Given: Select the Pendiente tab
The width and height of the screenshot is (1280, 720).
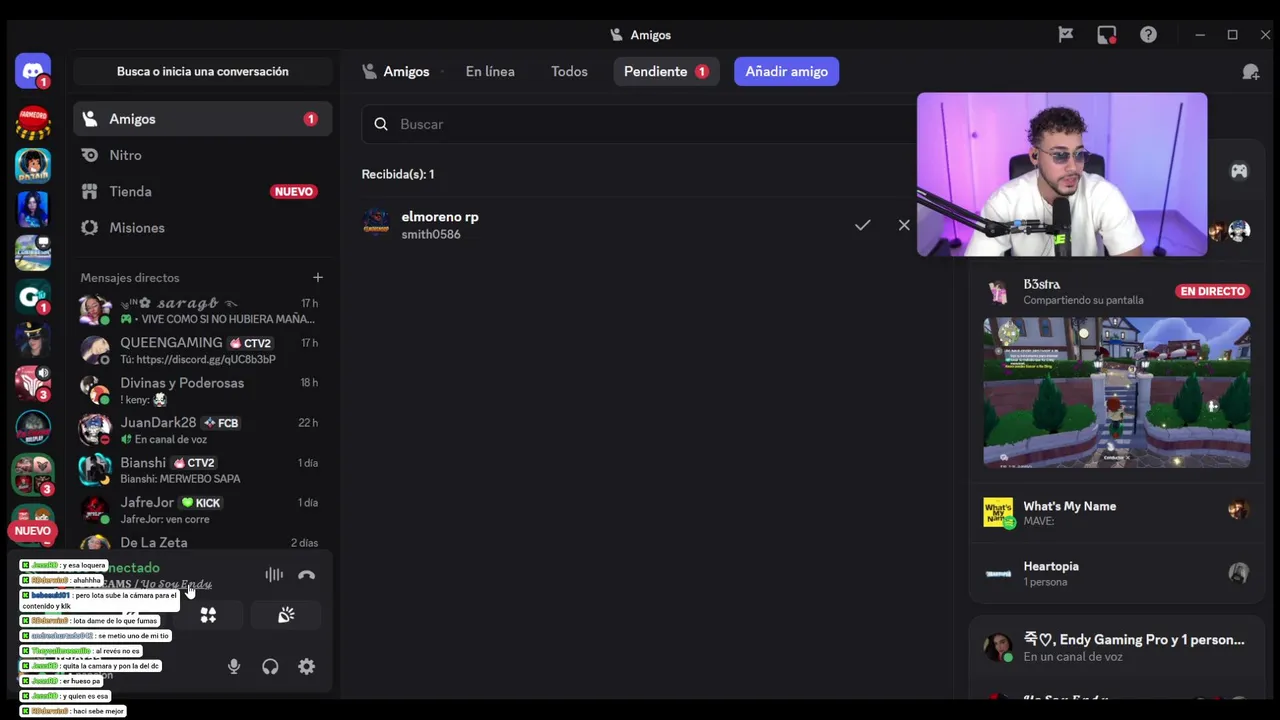Looking at the screenshot, I should [666, 72].
